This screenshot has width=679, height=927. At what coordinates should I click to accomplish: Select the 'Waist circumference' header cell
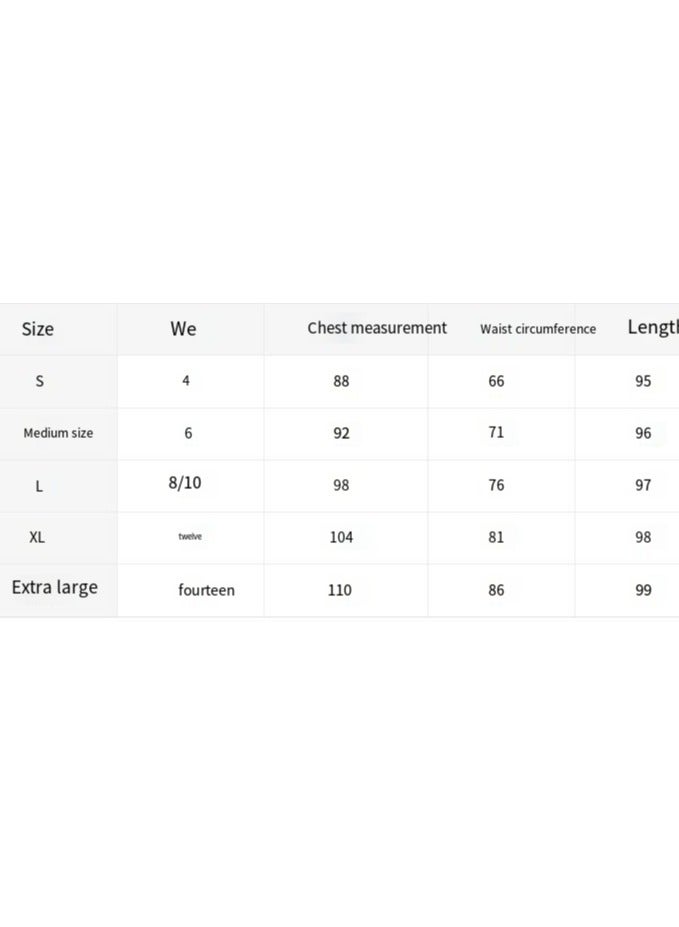pos(538,329)
